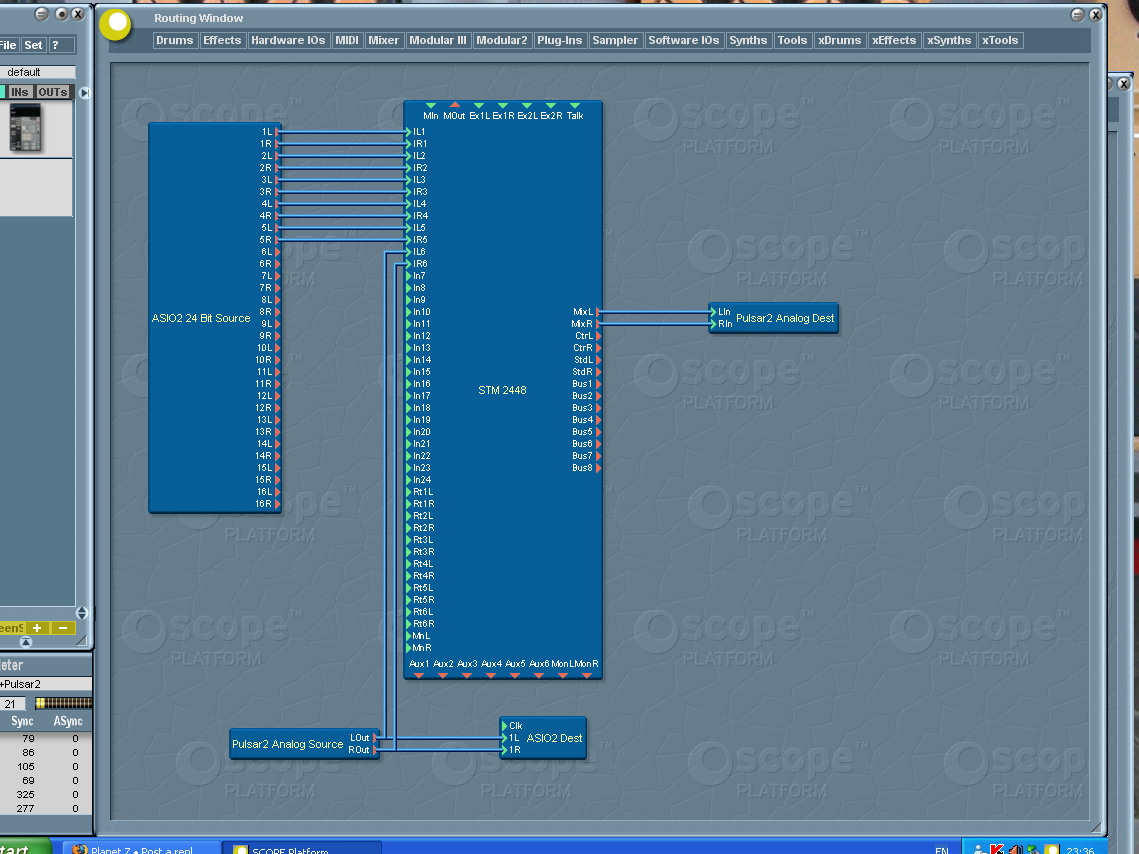
Task: Click the up-down scroll arrows in left panel
Action: coord(82,613)
